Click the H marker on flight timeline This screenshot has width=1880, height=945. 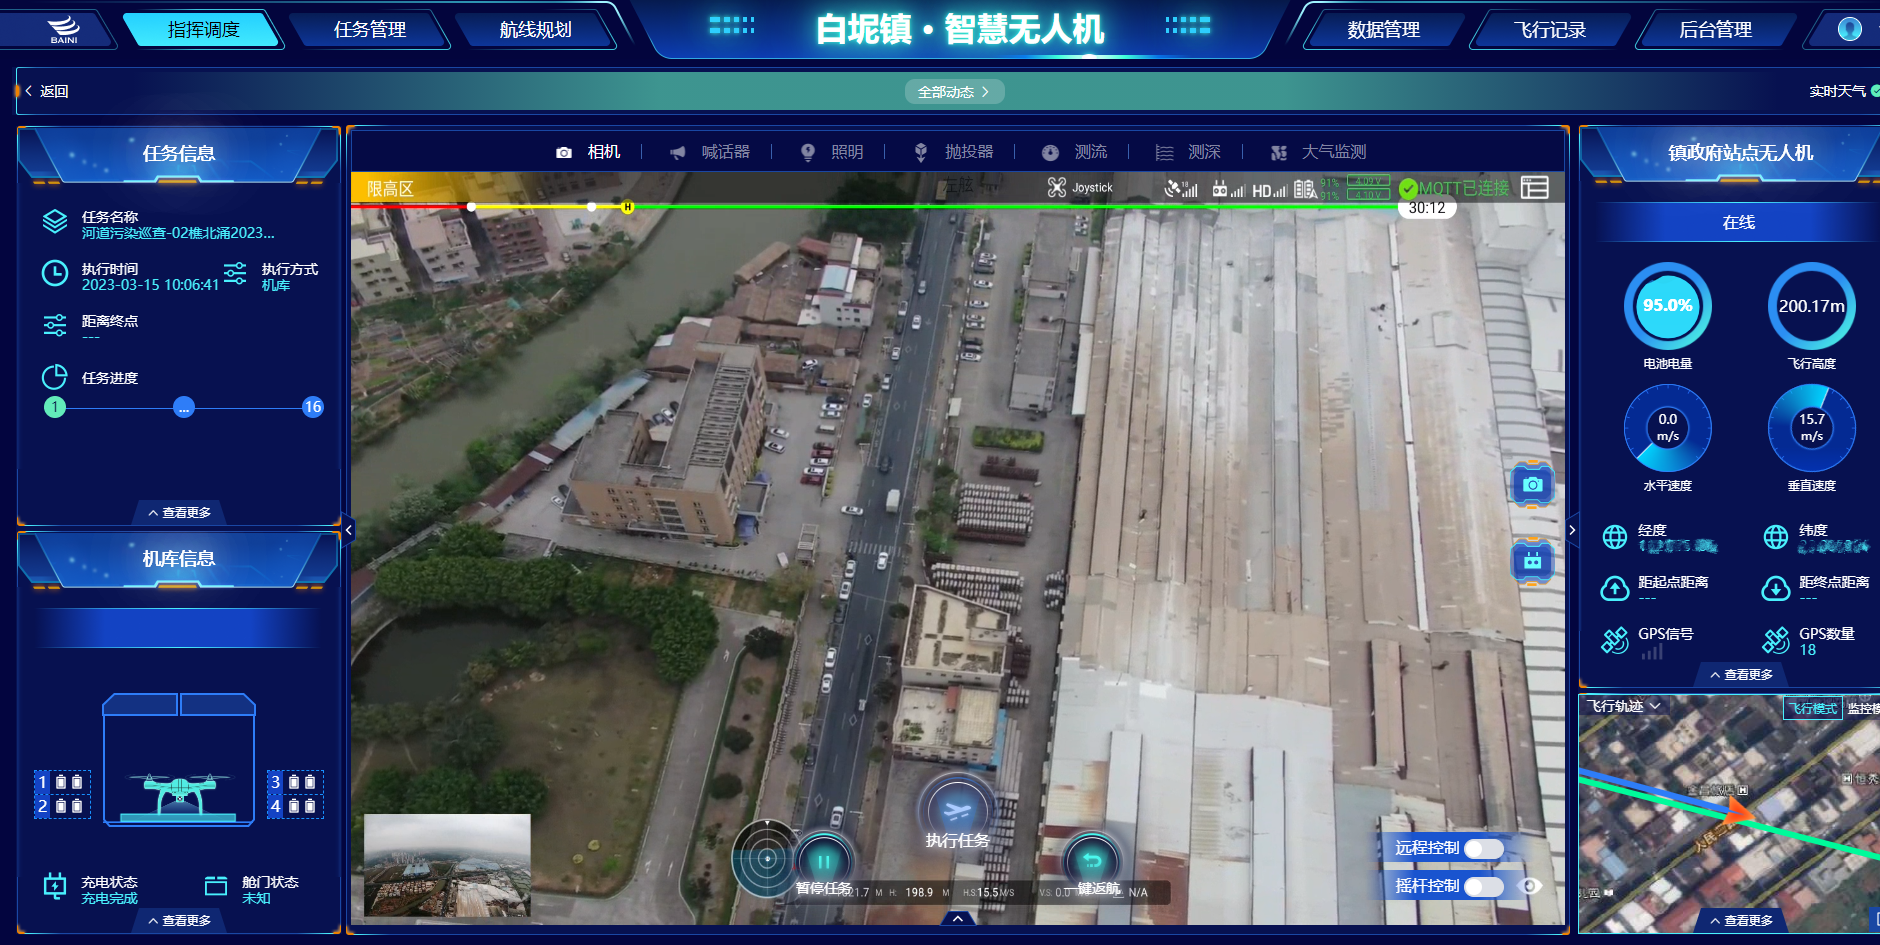[x=627, y=207]
